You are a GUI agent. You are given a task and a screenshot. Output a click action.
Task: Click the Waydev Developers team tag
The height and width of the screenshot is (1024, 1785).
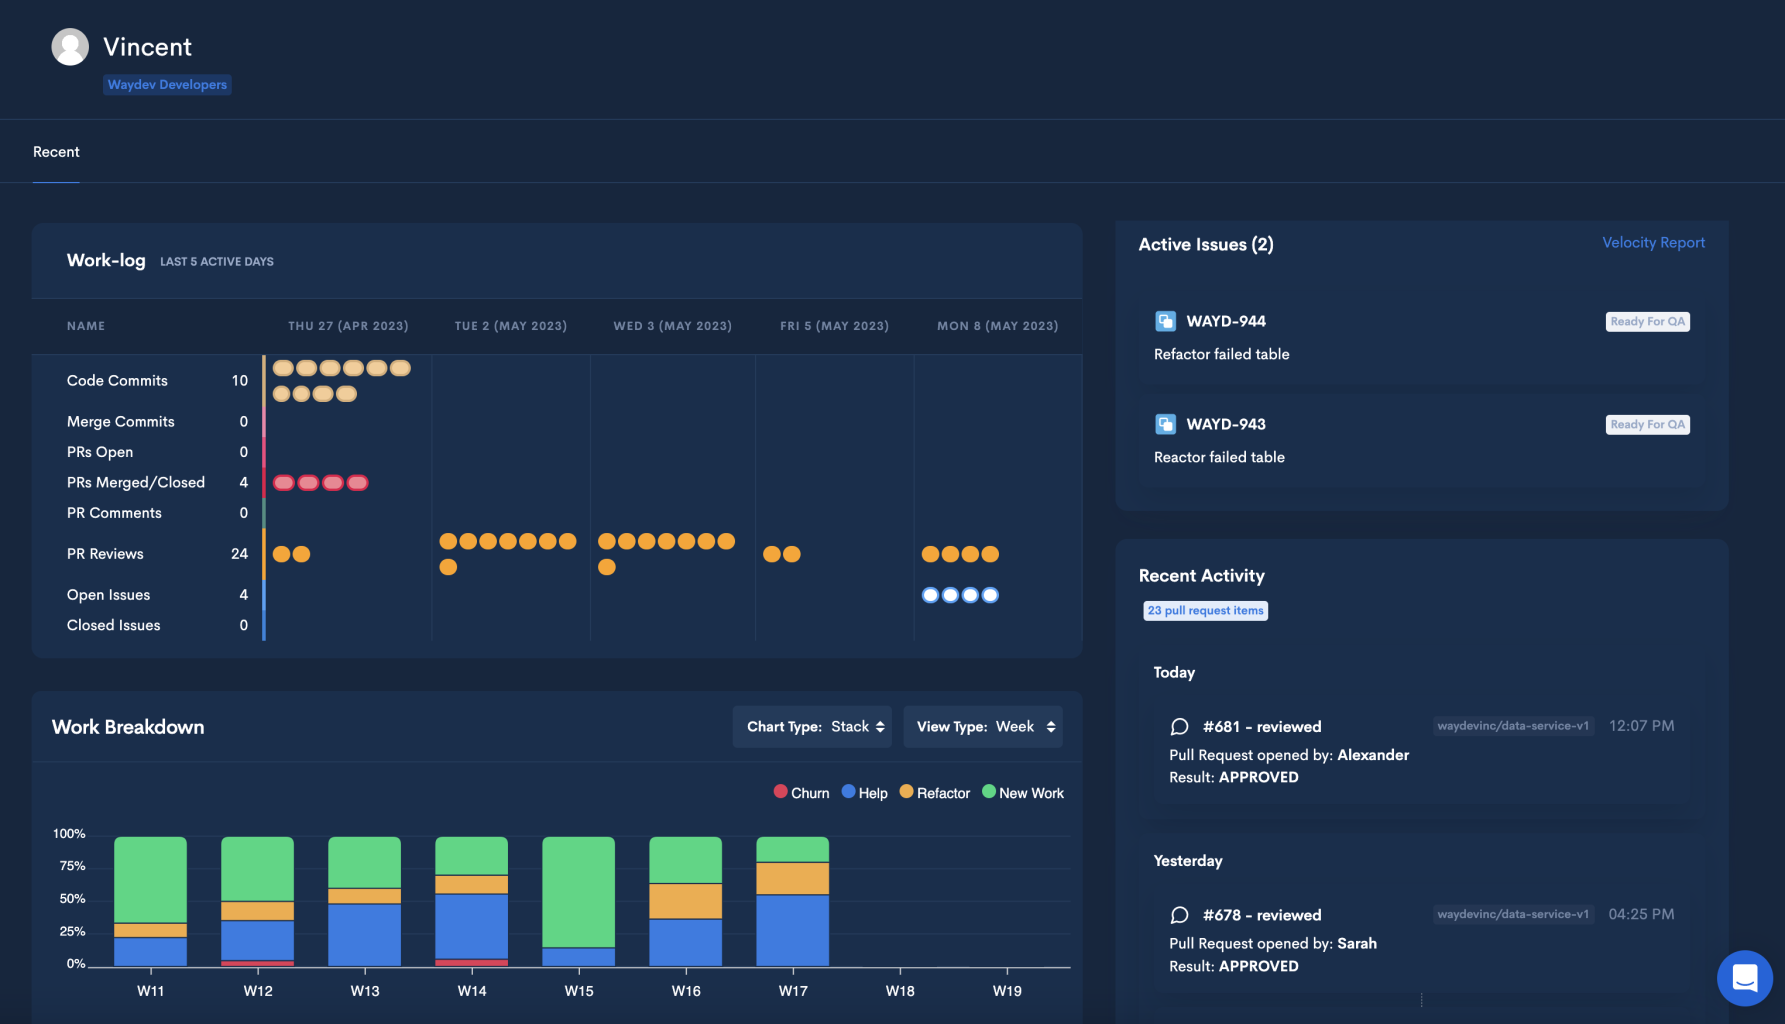click(x=167, y=85)
